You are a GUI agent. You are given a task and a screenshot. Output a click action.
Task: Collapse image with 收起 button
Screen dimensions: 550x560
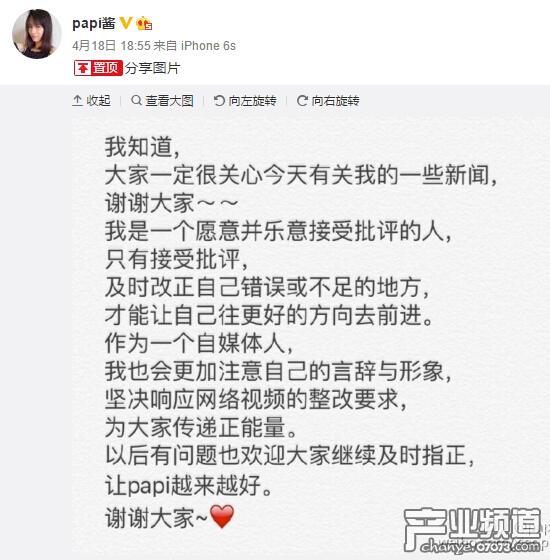91,101
